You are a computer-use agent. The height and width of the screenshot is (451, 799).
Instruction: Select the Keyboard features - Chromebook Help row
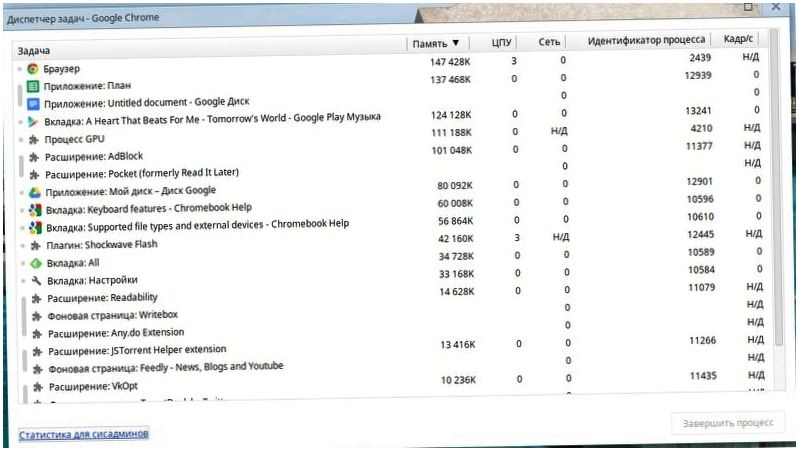(390, 205)
